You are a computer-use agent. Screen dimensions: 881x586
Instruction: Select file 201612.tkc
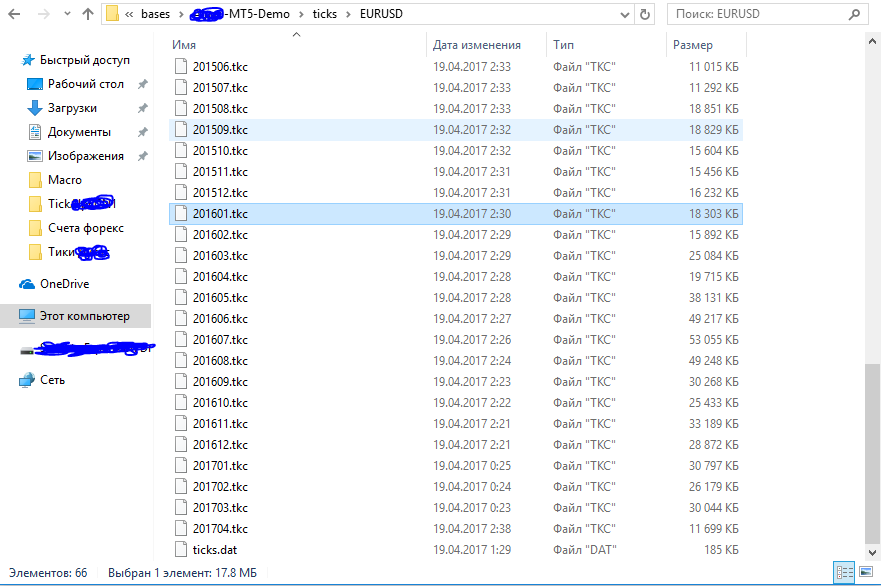coord(456,445)
